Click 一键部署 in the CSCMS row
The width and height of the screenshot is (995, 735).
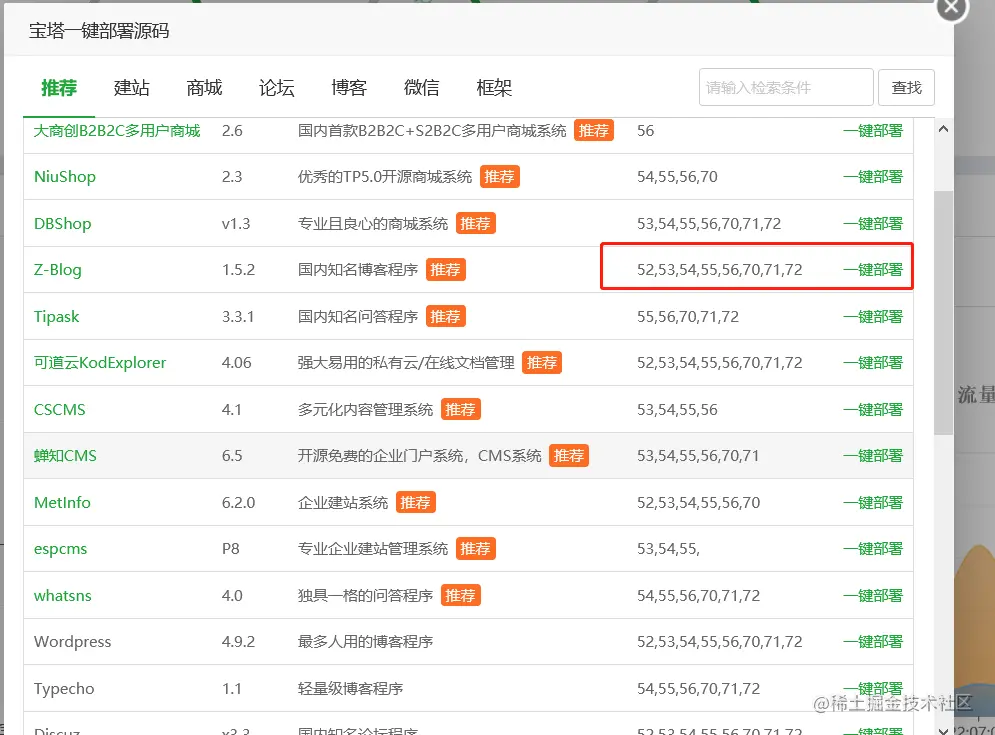[873, 409]
